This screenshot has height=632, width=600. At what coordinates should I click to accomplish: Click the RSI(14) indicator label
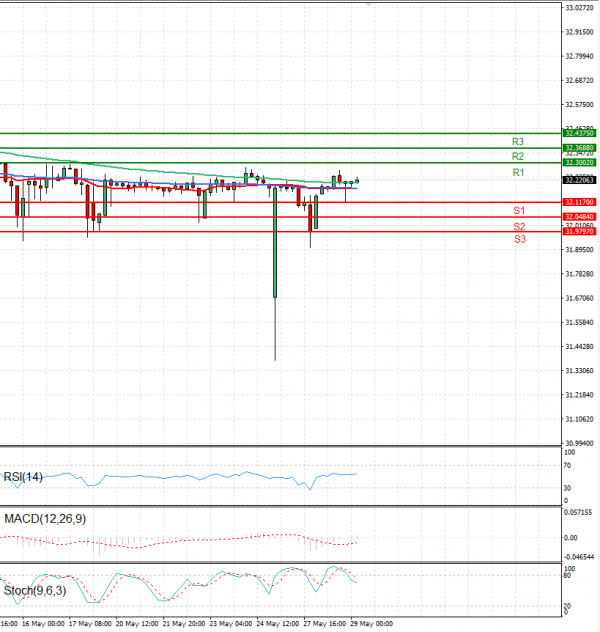point(23,477)
